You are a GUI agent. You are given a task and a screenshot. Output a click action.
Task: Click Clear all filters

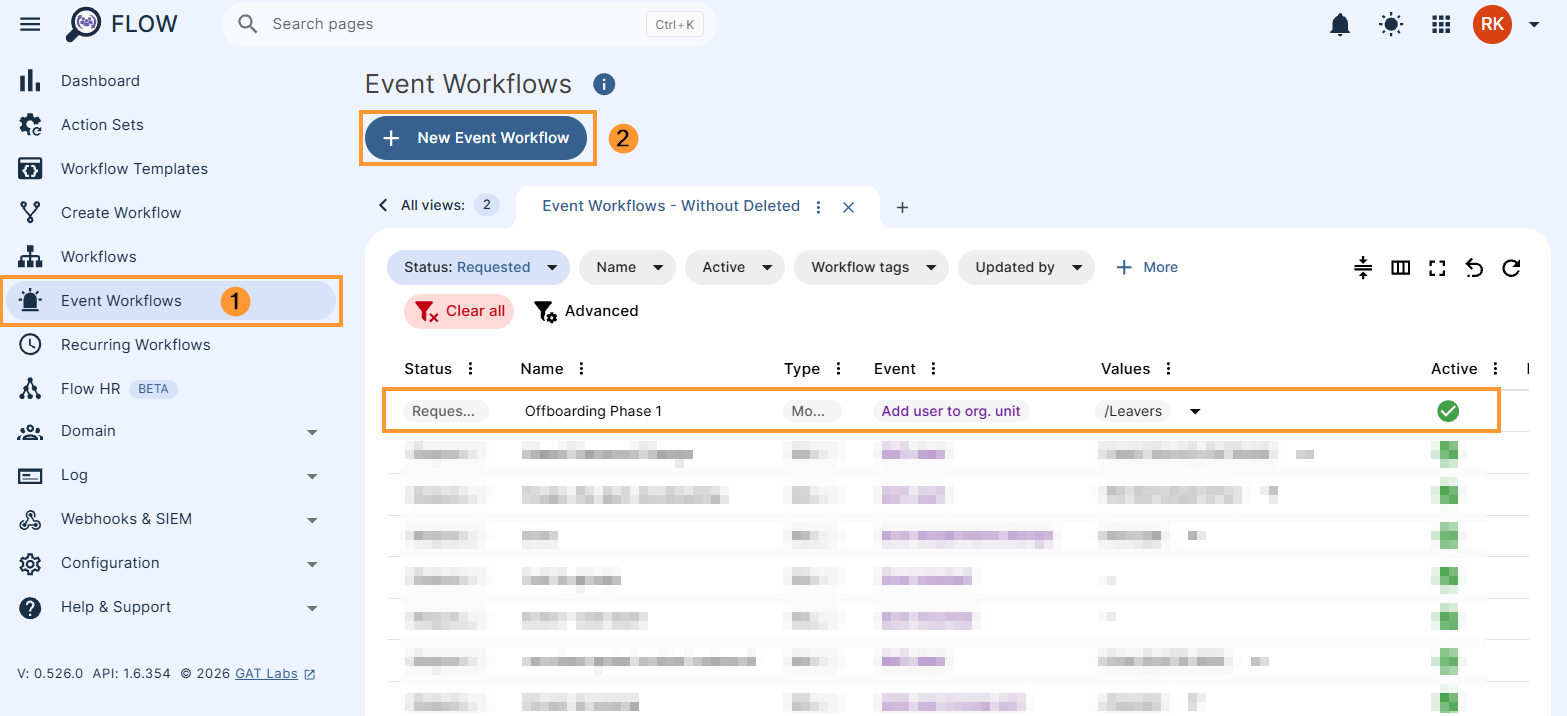click(x=459, y=311)
